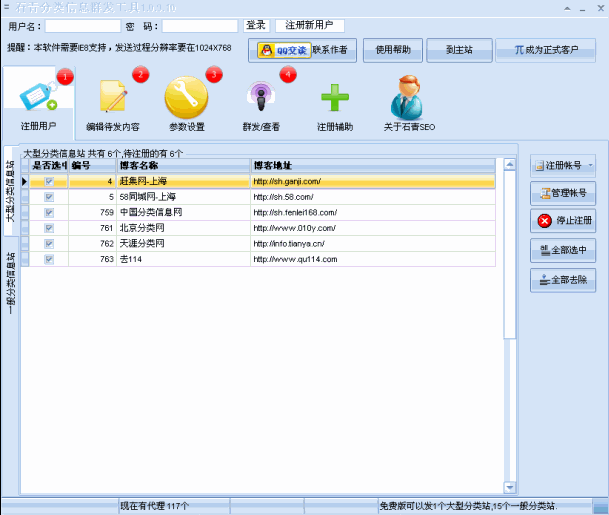Click number cell 763
Screen dimensions: 609x515
tap(92, 259)
